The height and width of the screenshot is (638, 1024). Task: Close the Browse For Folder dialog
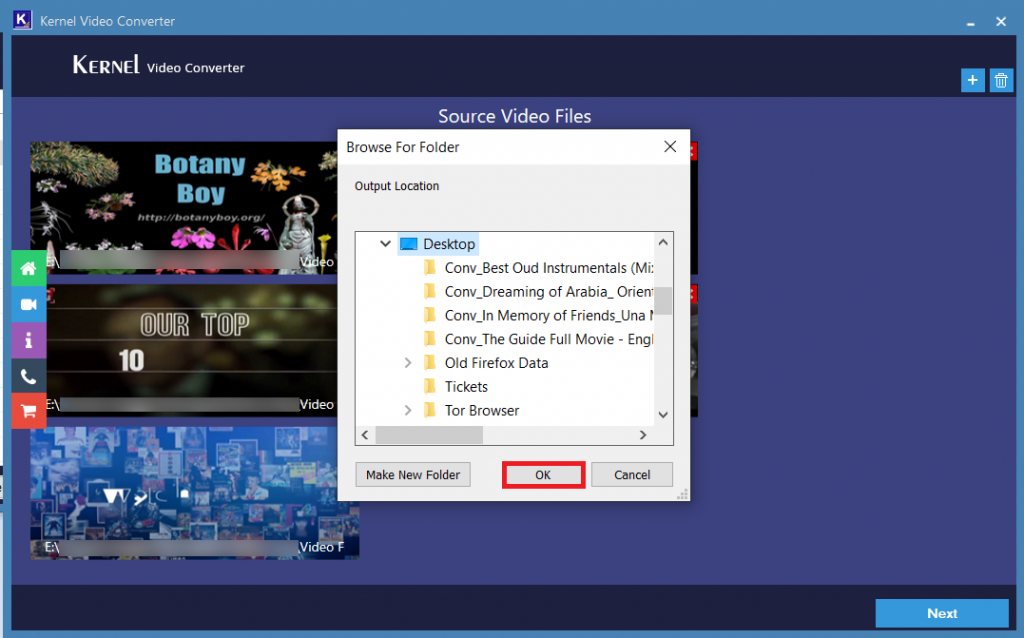pos(670,146)
